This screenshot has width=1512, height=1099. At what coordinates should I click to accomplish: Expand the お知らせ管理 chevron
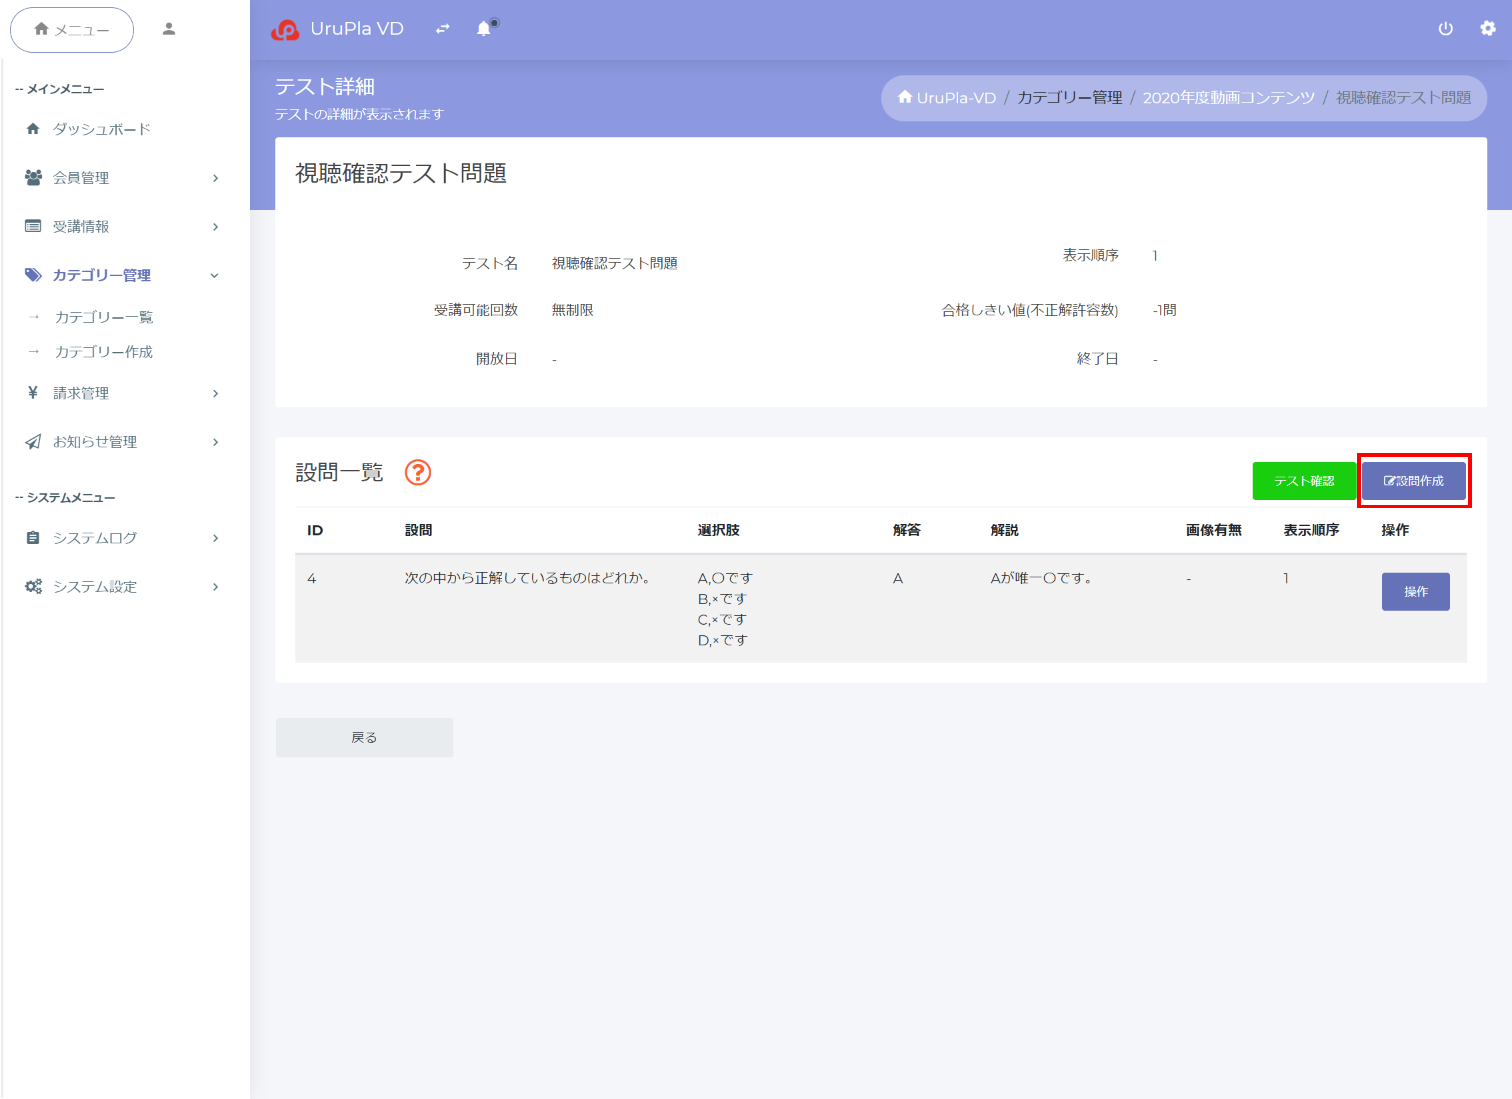[215, 442]
